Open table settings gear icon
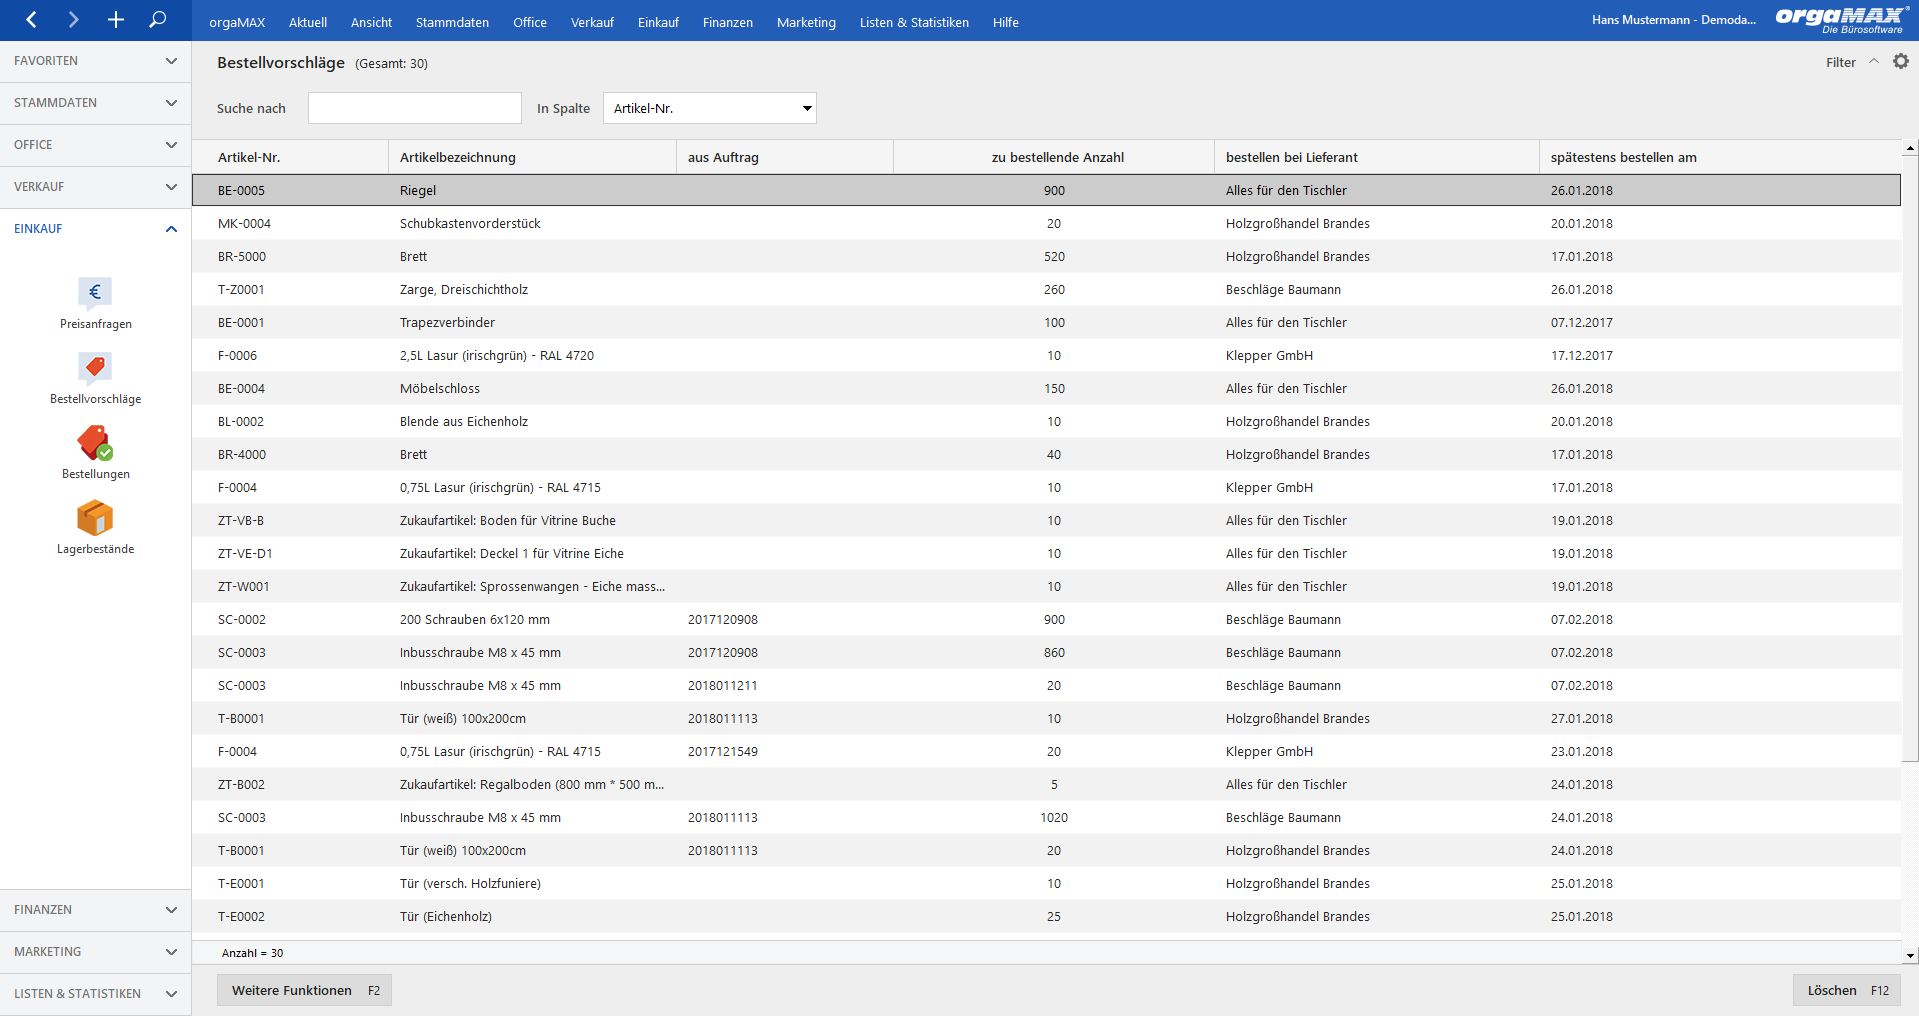Image resolution: width=1919 pixels, height=1016 pixels. click(x=1901, y=62)
